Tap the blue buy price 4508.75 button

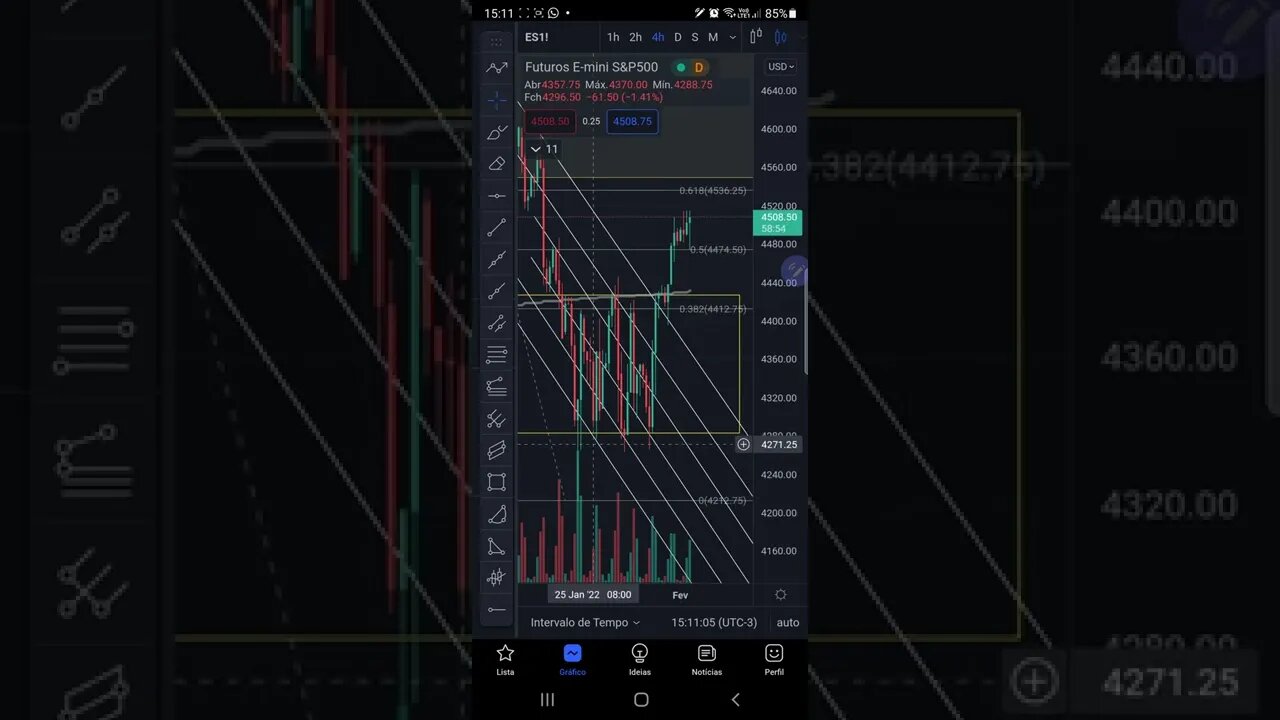[x=632, y=122]
